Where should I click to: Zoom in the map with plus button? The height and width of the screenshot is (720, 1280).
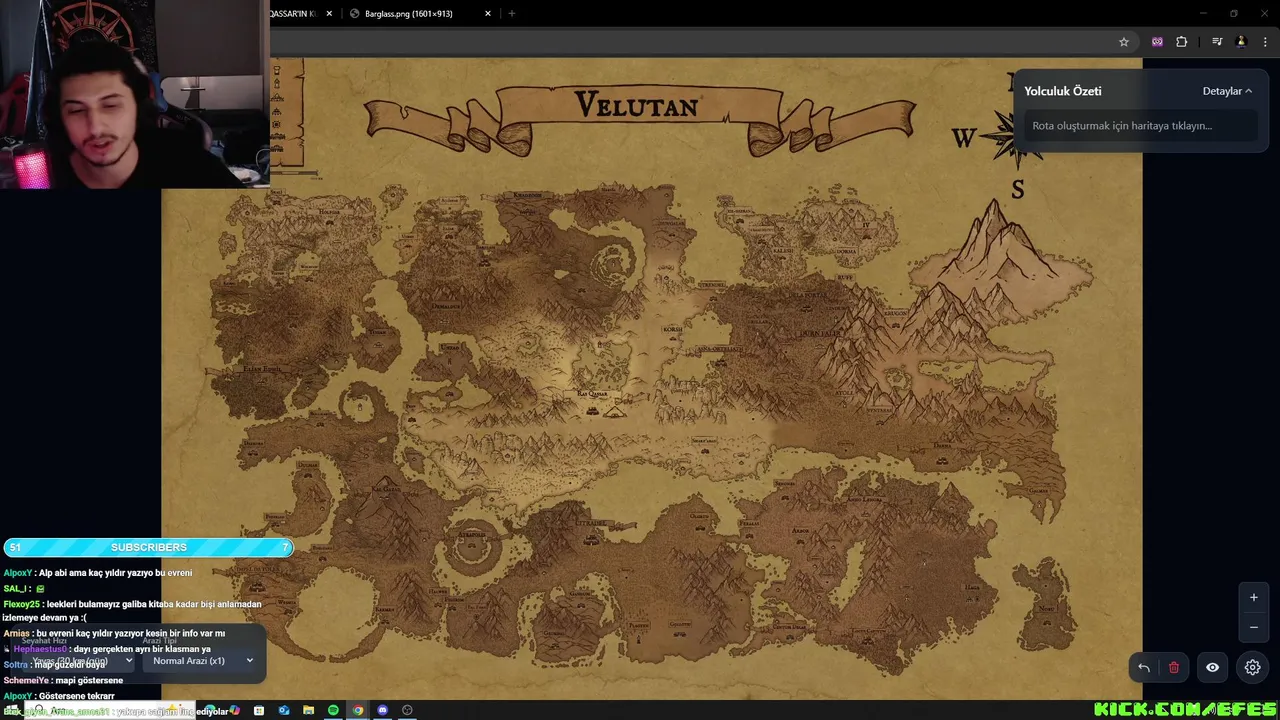point(1253,598)
